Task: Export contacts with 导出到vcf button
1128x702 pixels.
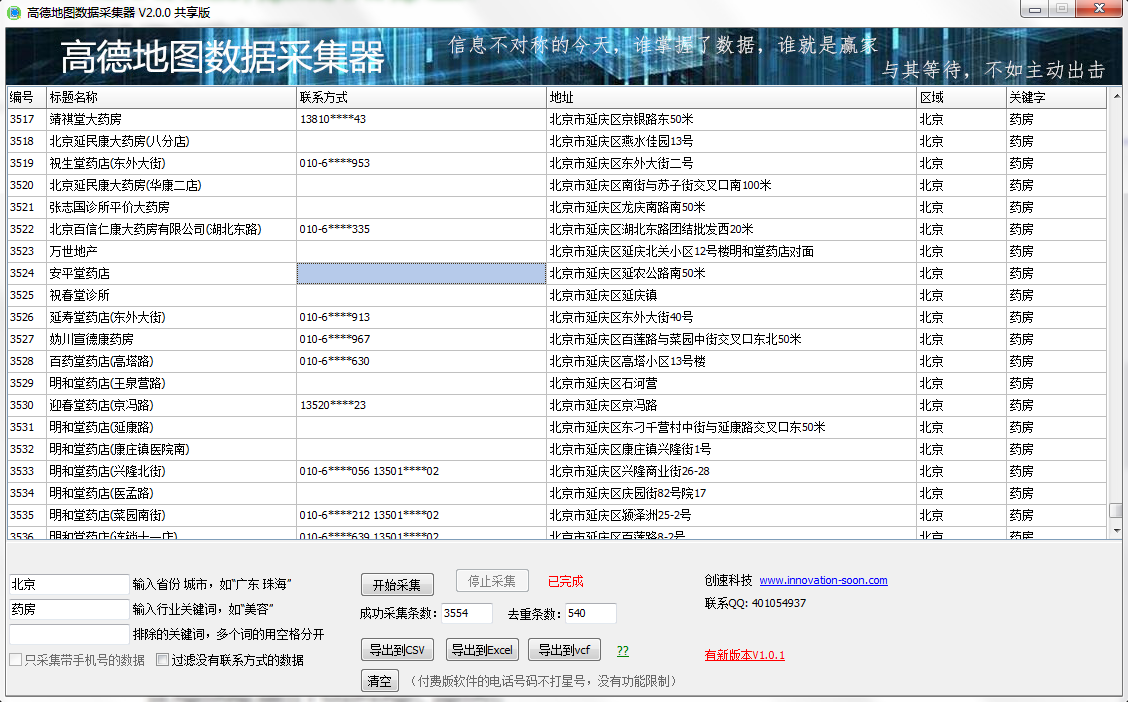Action: pyautogui.click(x=565, y=650)
